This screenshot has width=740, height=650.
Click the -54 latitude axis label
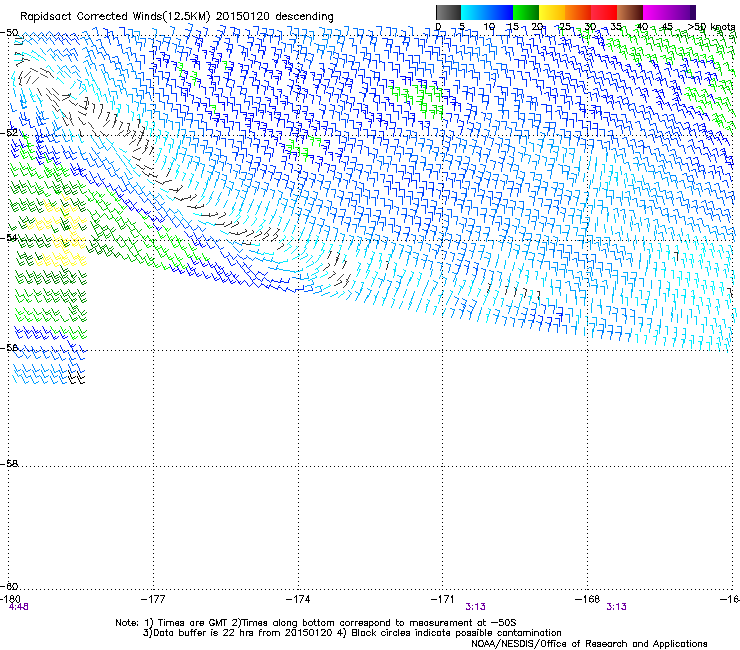(x=9, y=237)
